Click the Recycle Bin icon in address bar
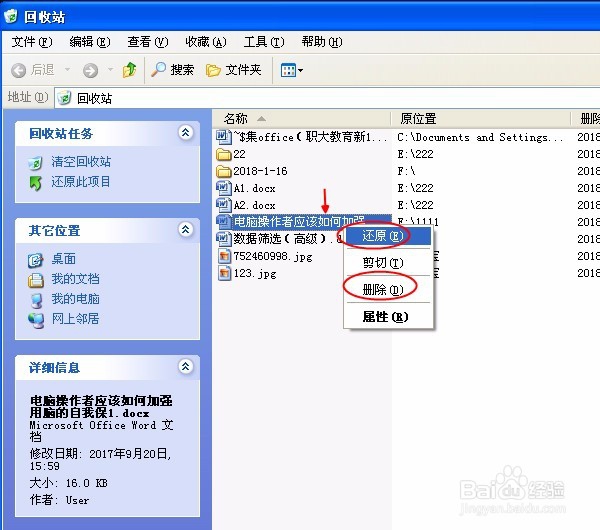Image resolution: width=600 pixels, height=530 pixels. (x=65, y=98)
